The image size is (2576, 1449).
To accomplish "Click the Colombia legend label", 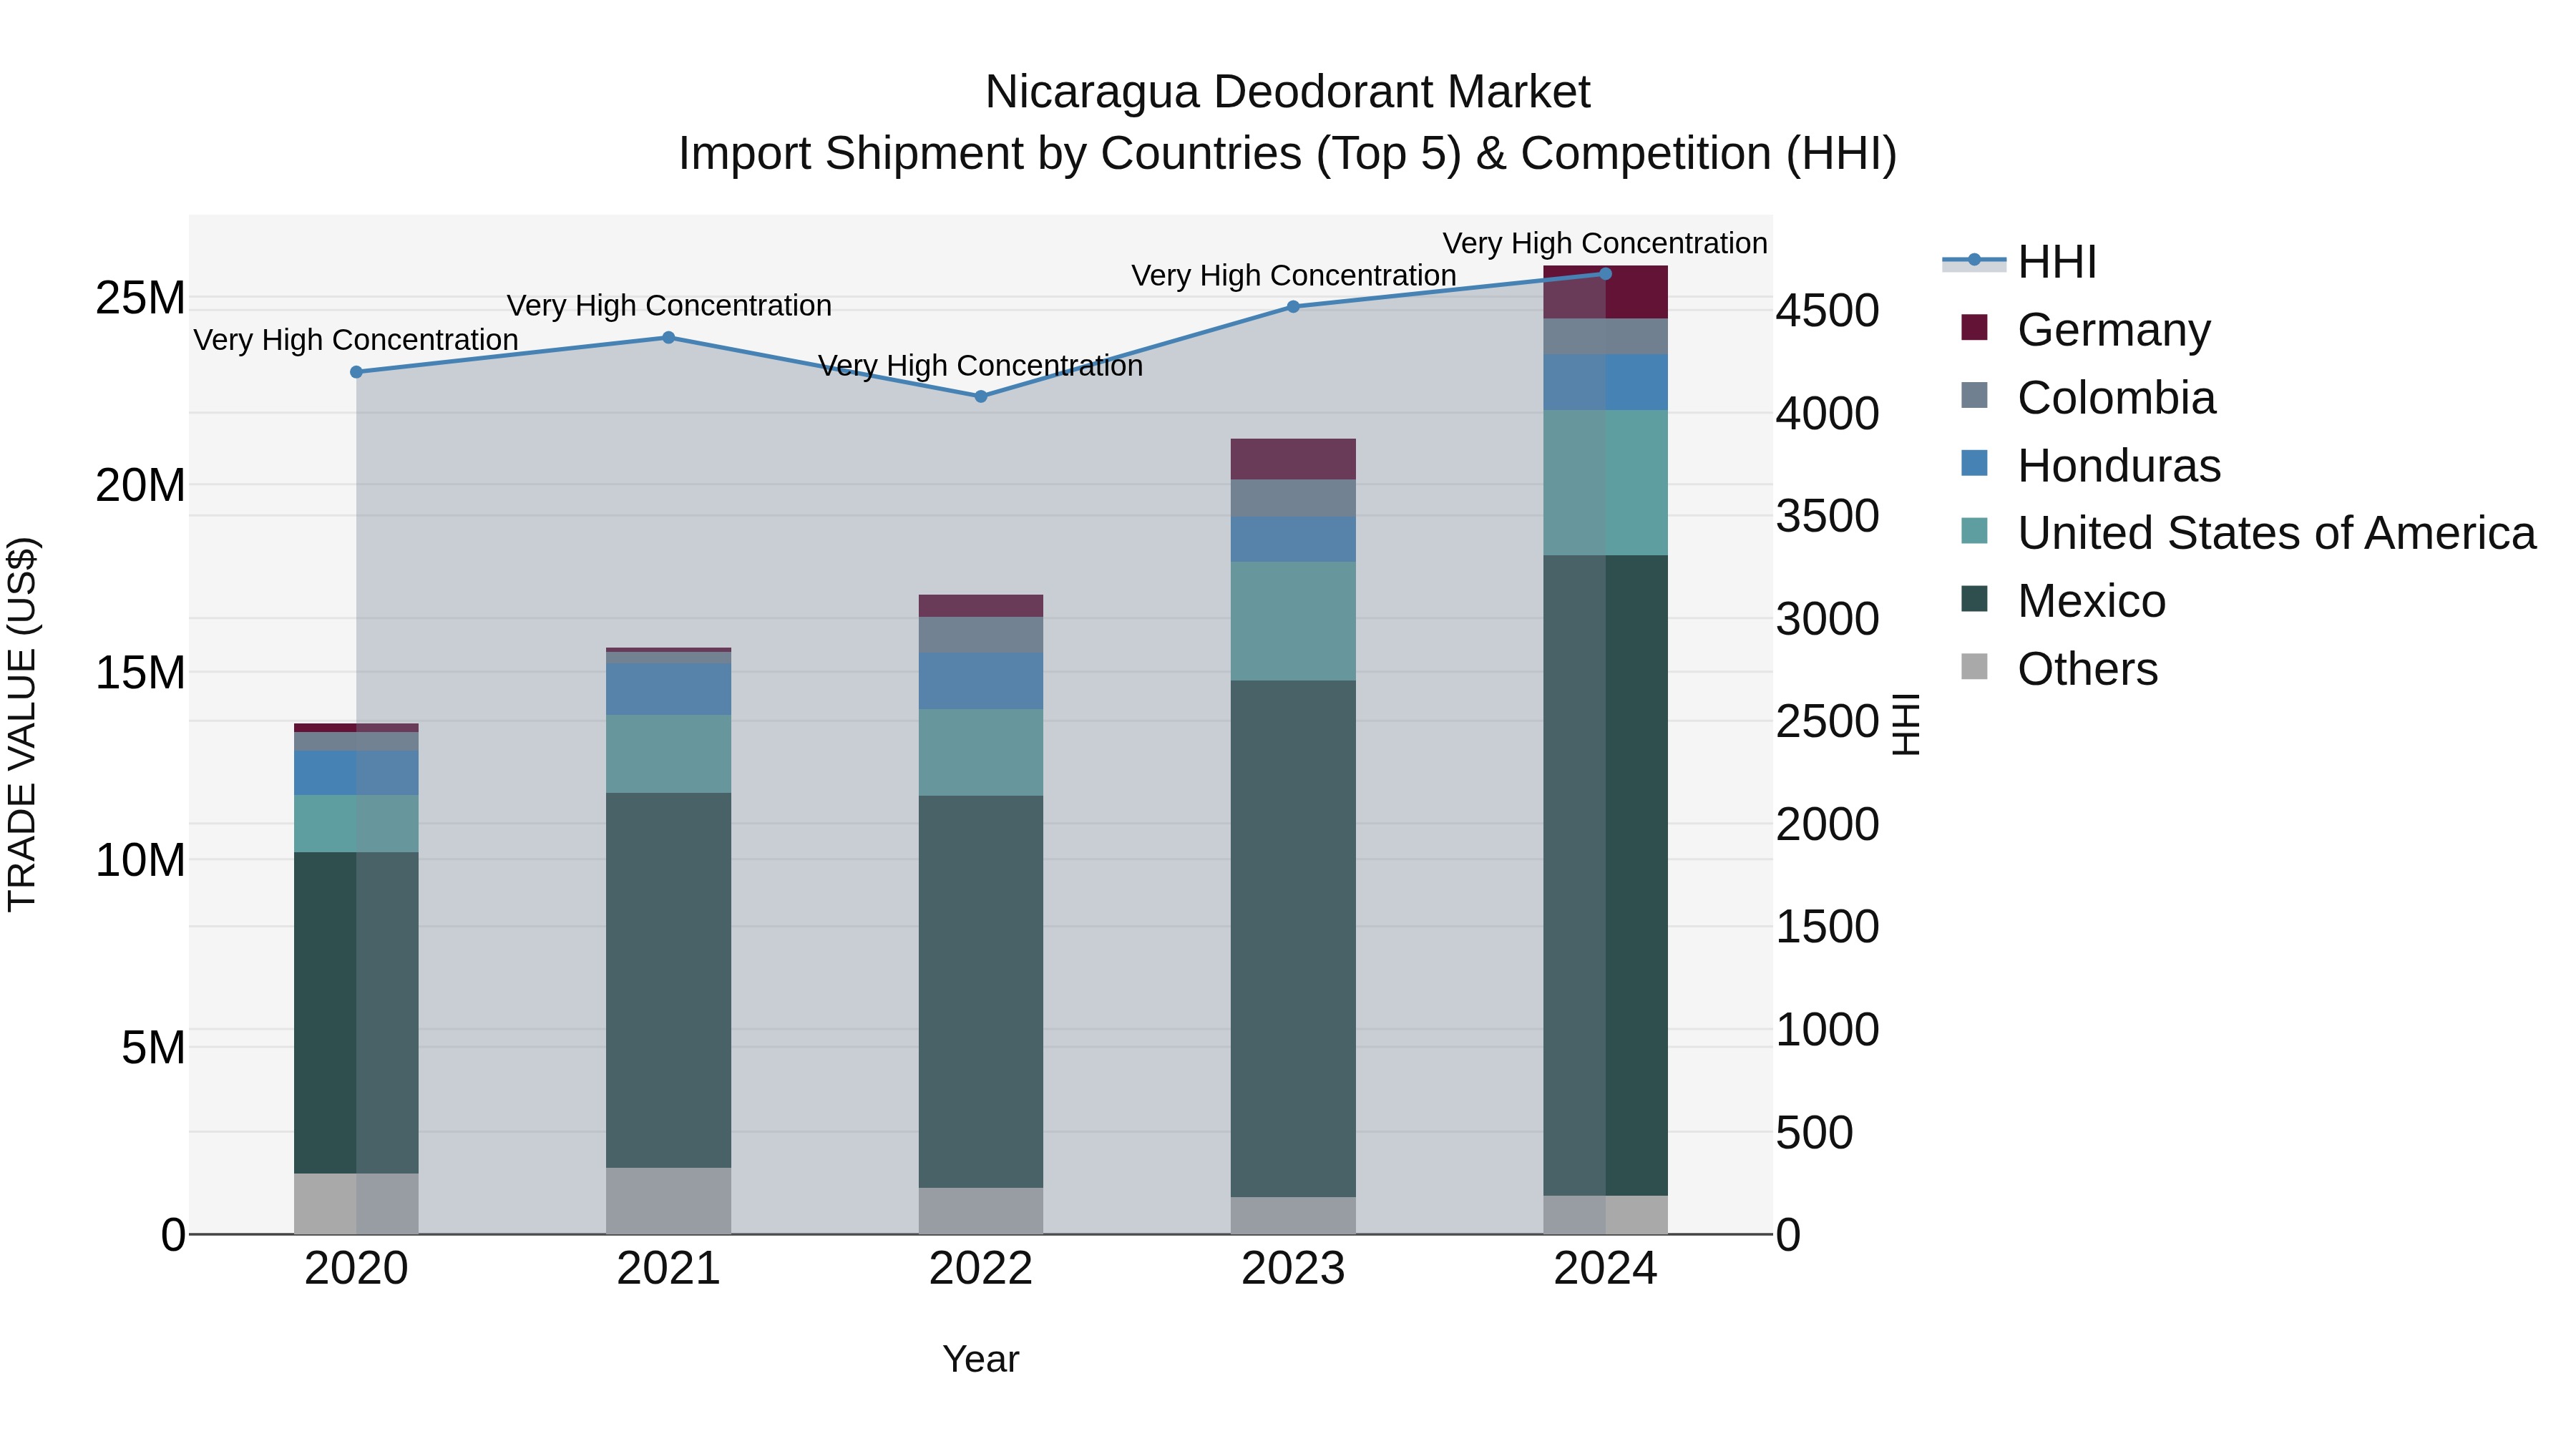I will [x=2116, y=398].
